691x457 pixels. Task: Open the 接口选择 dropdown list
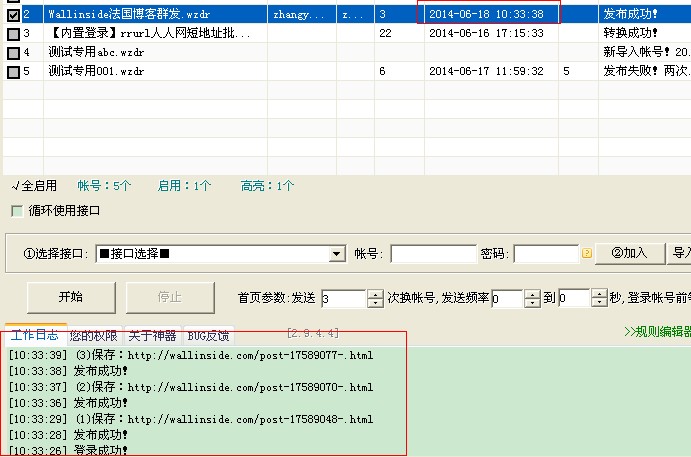point(337,254)
